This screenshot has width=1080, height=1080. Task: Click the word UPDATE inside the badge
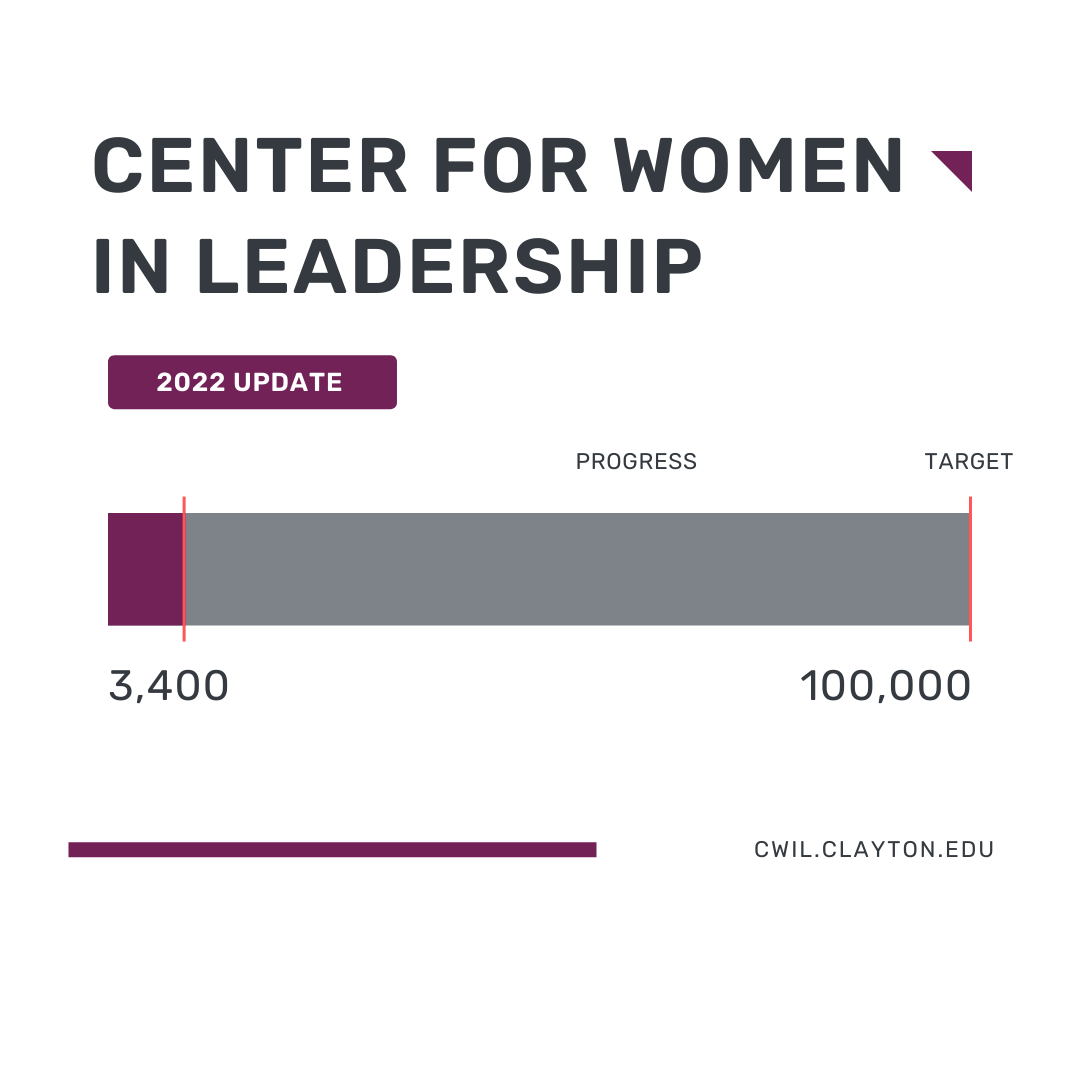(x=288, y=382)
